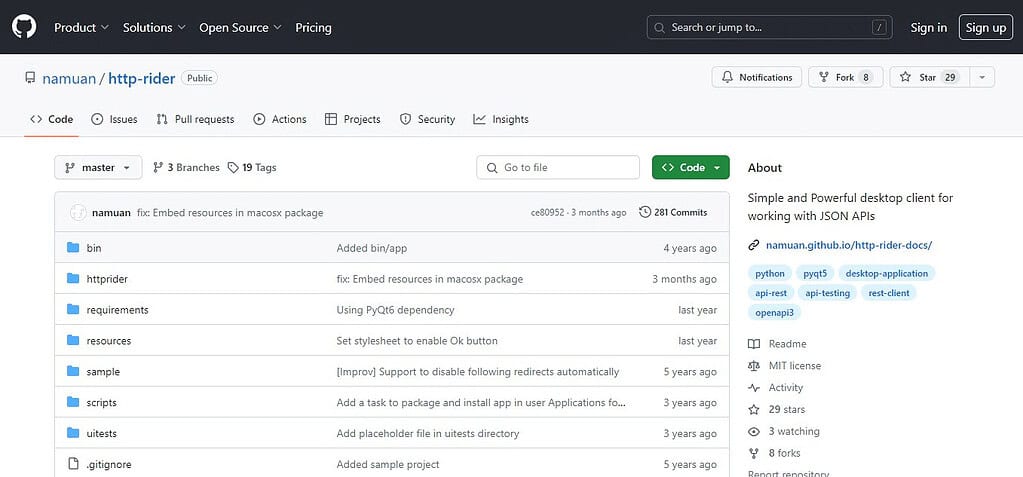This screenshot has height=477, width=1023.
Task: Select the python topic tag
Action: 770,273
